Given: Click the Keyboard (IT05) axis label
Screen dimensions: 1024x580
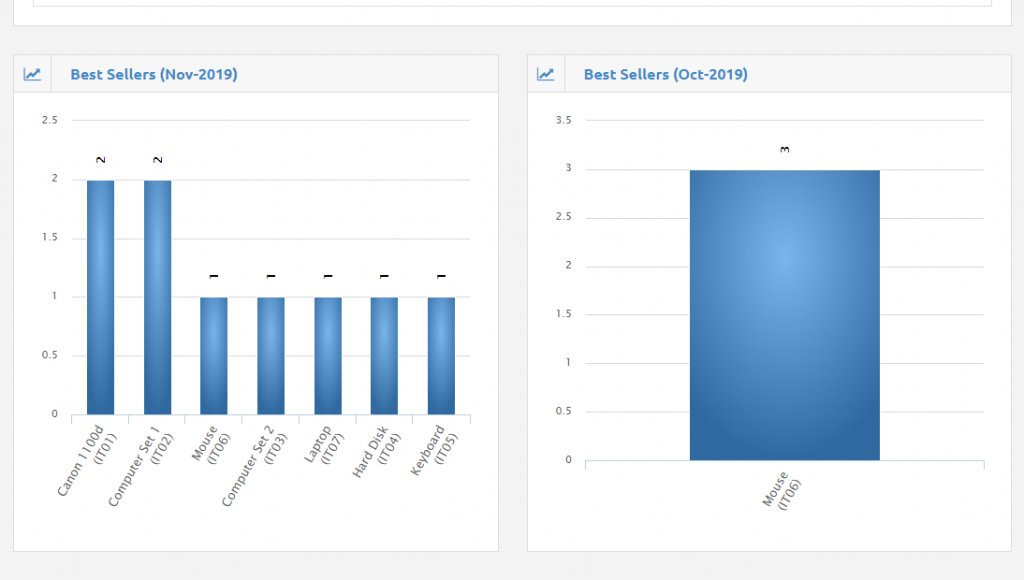Looking at the screenshot, I should coord(434,450).
